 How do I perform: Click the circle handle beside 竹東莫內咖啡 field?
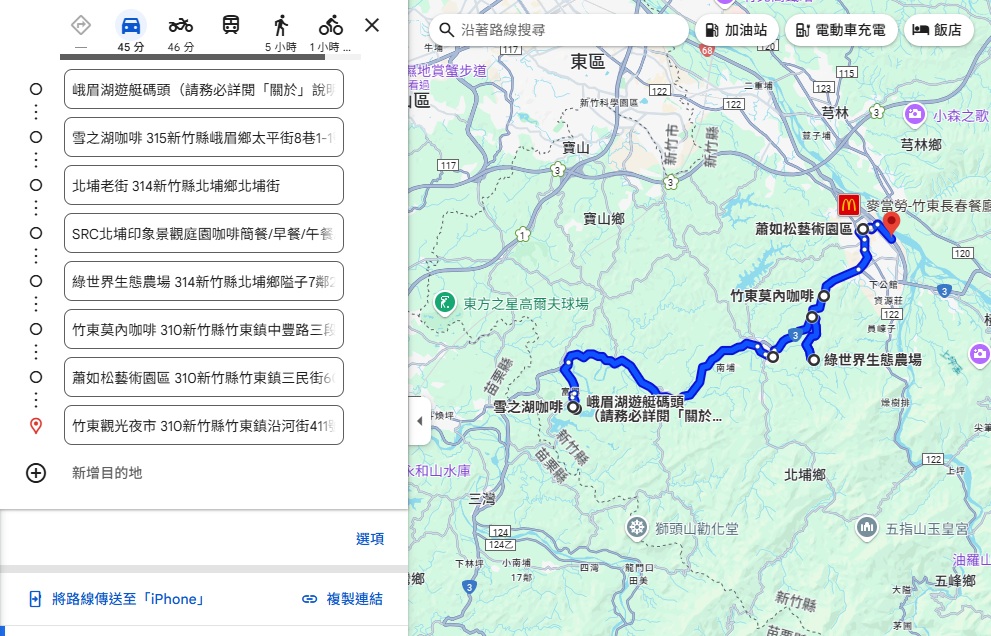[36, 329]
